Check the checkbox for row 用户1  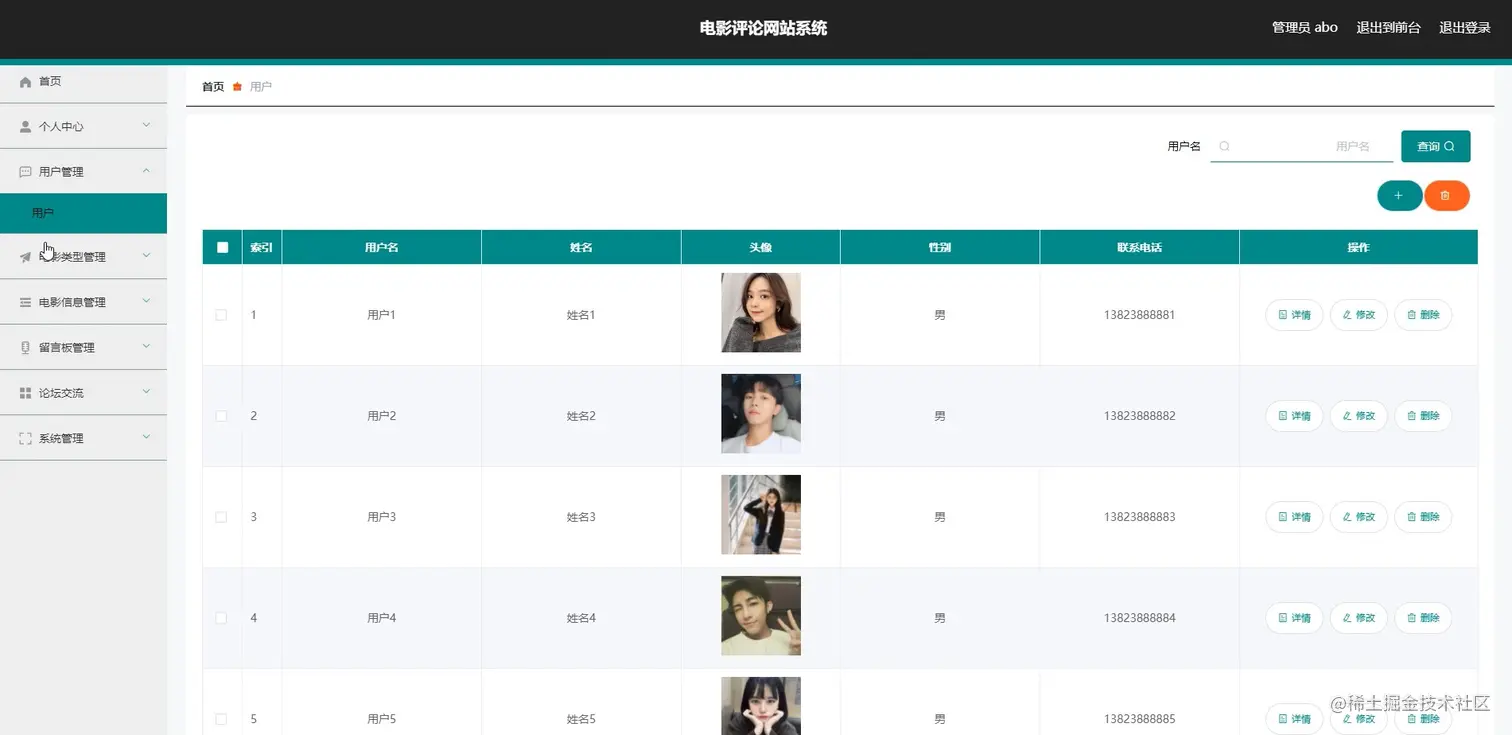222,315
